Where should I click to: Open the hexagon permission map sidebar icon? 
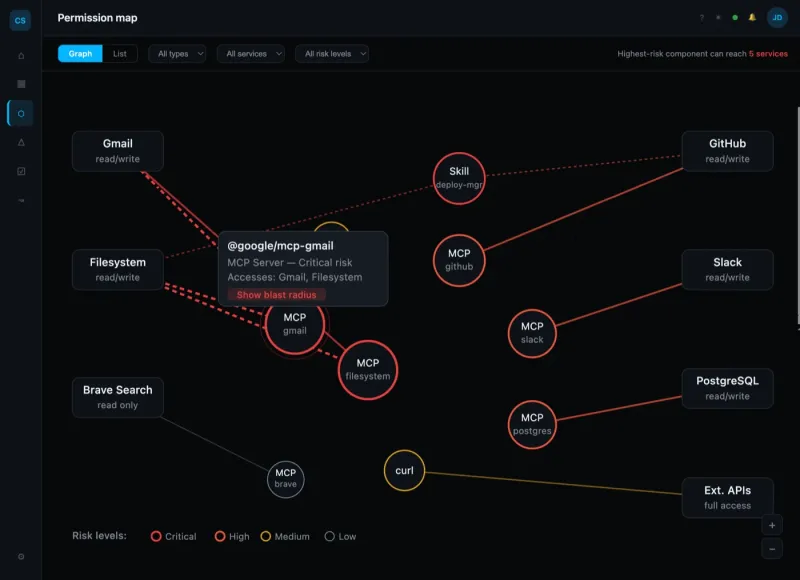[x=21, y=113]
